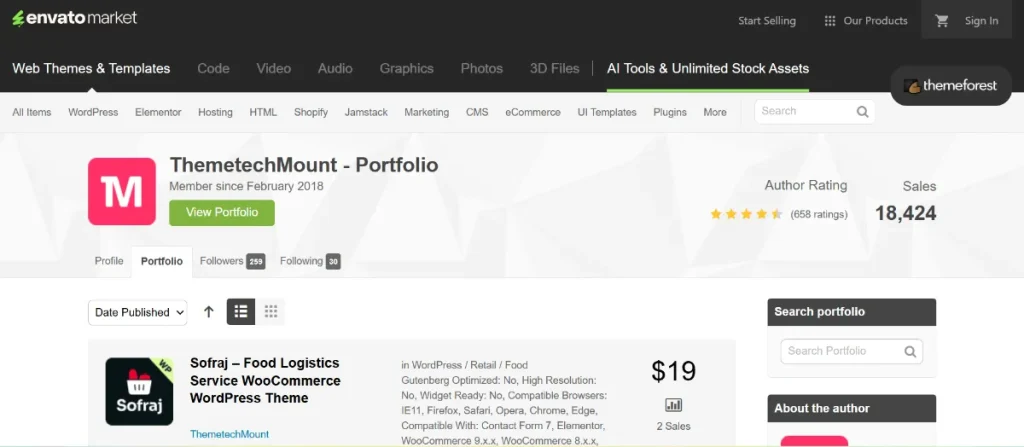Click the 2 Sales text
Image resolution: width=1024 pixels, height=447 pixels.
coord(673,426)
